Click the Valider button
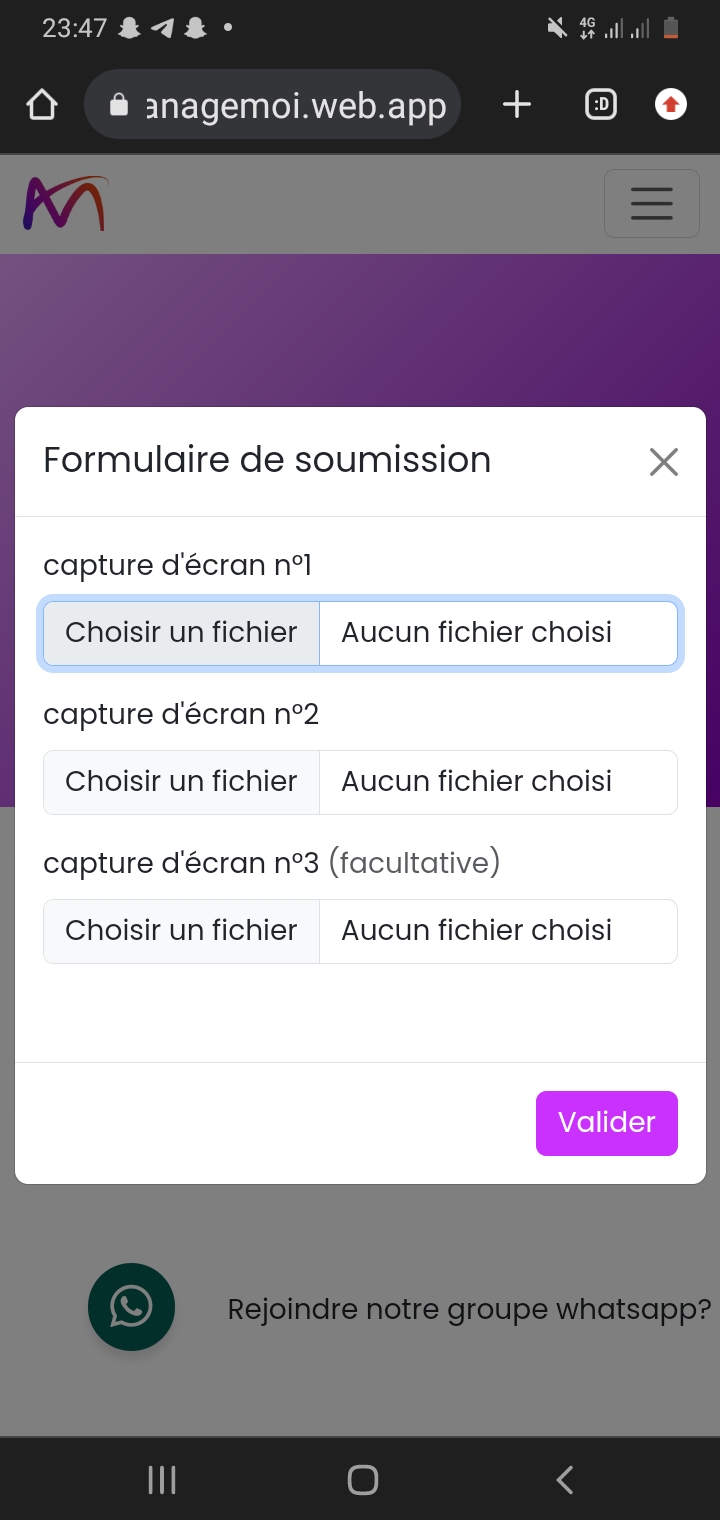This screenshot has width=720, height=1520. pyautogui.click(x=606, y=1123)
